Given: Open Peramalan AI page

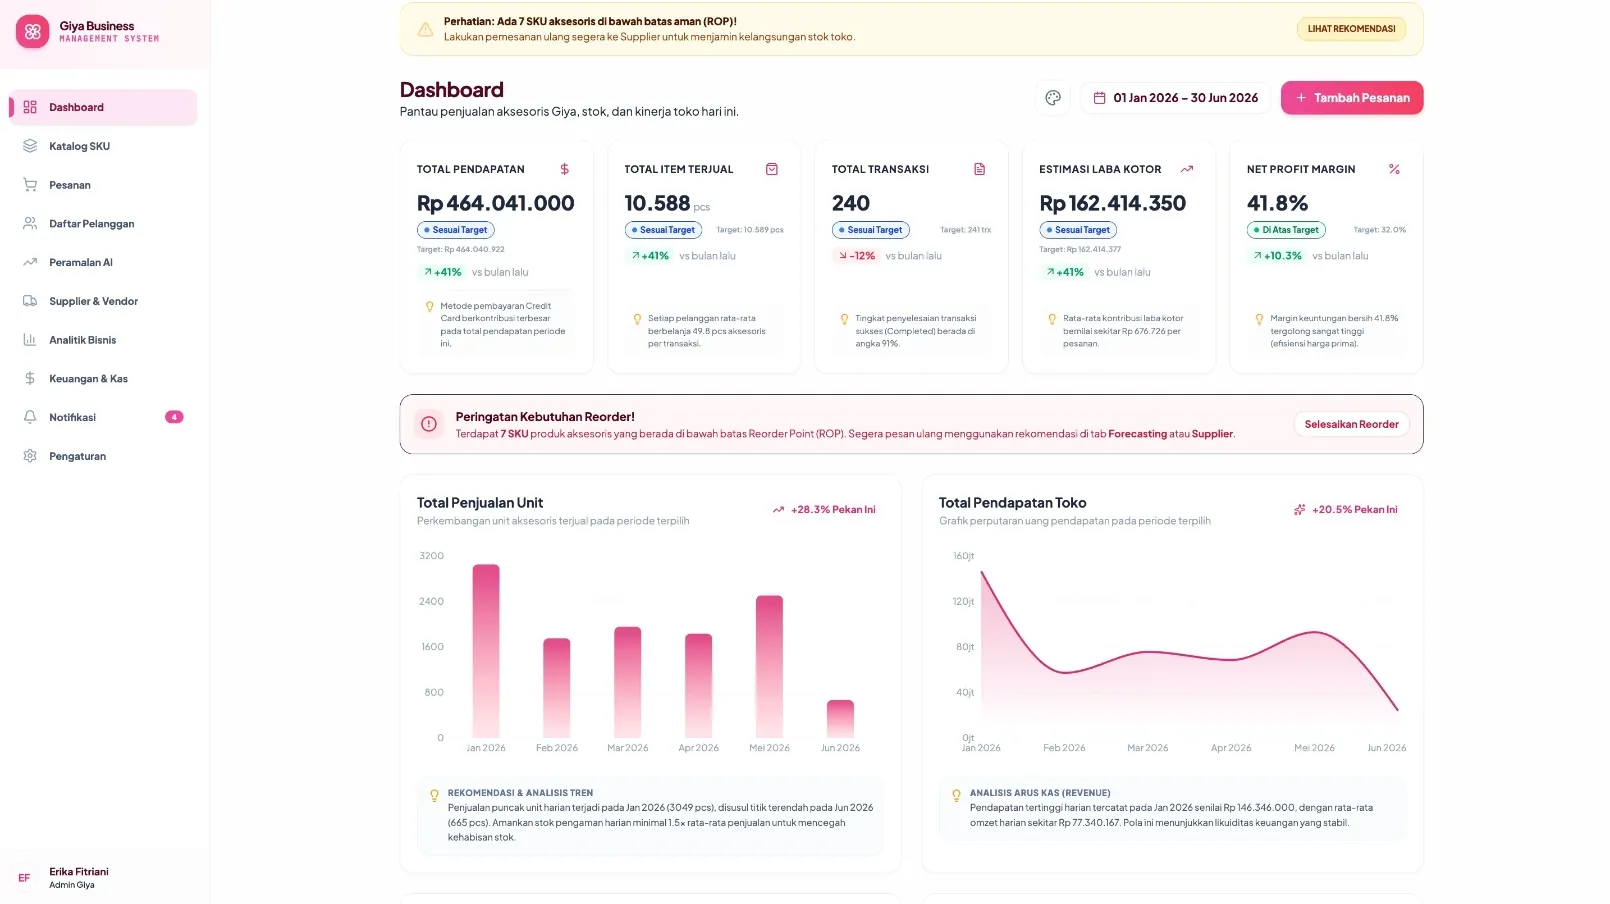Looking at the screenshot, I should (103, 262).
